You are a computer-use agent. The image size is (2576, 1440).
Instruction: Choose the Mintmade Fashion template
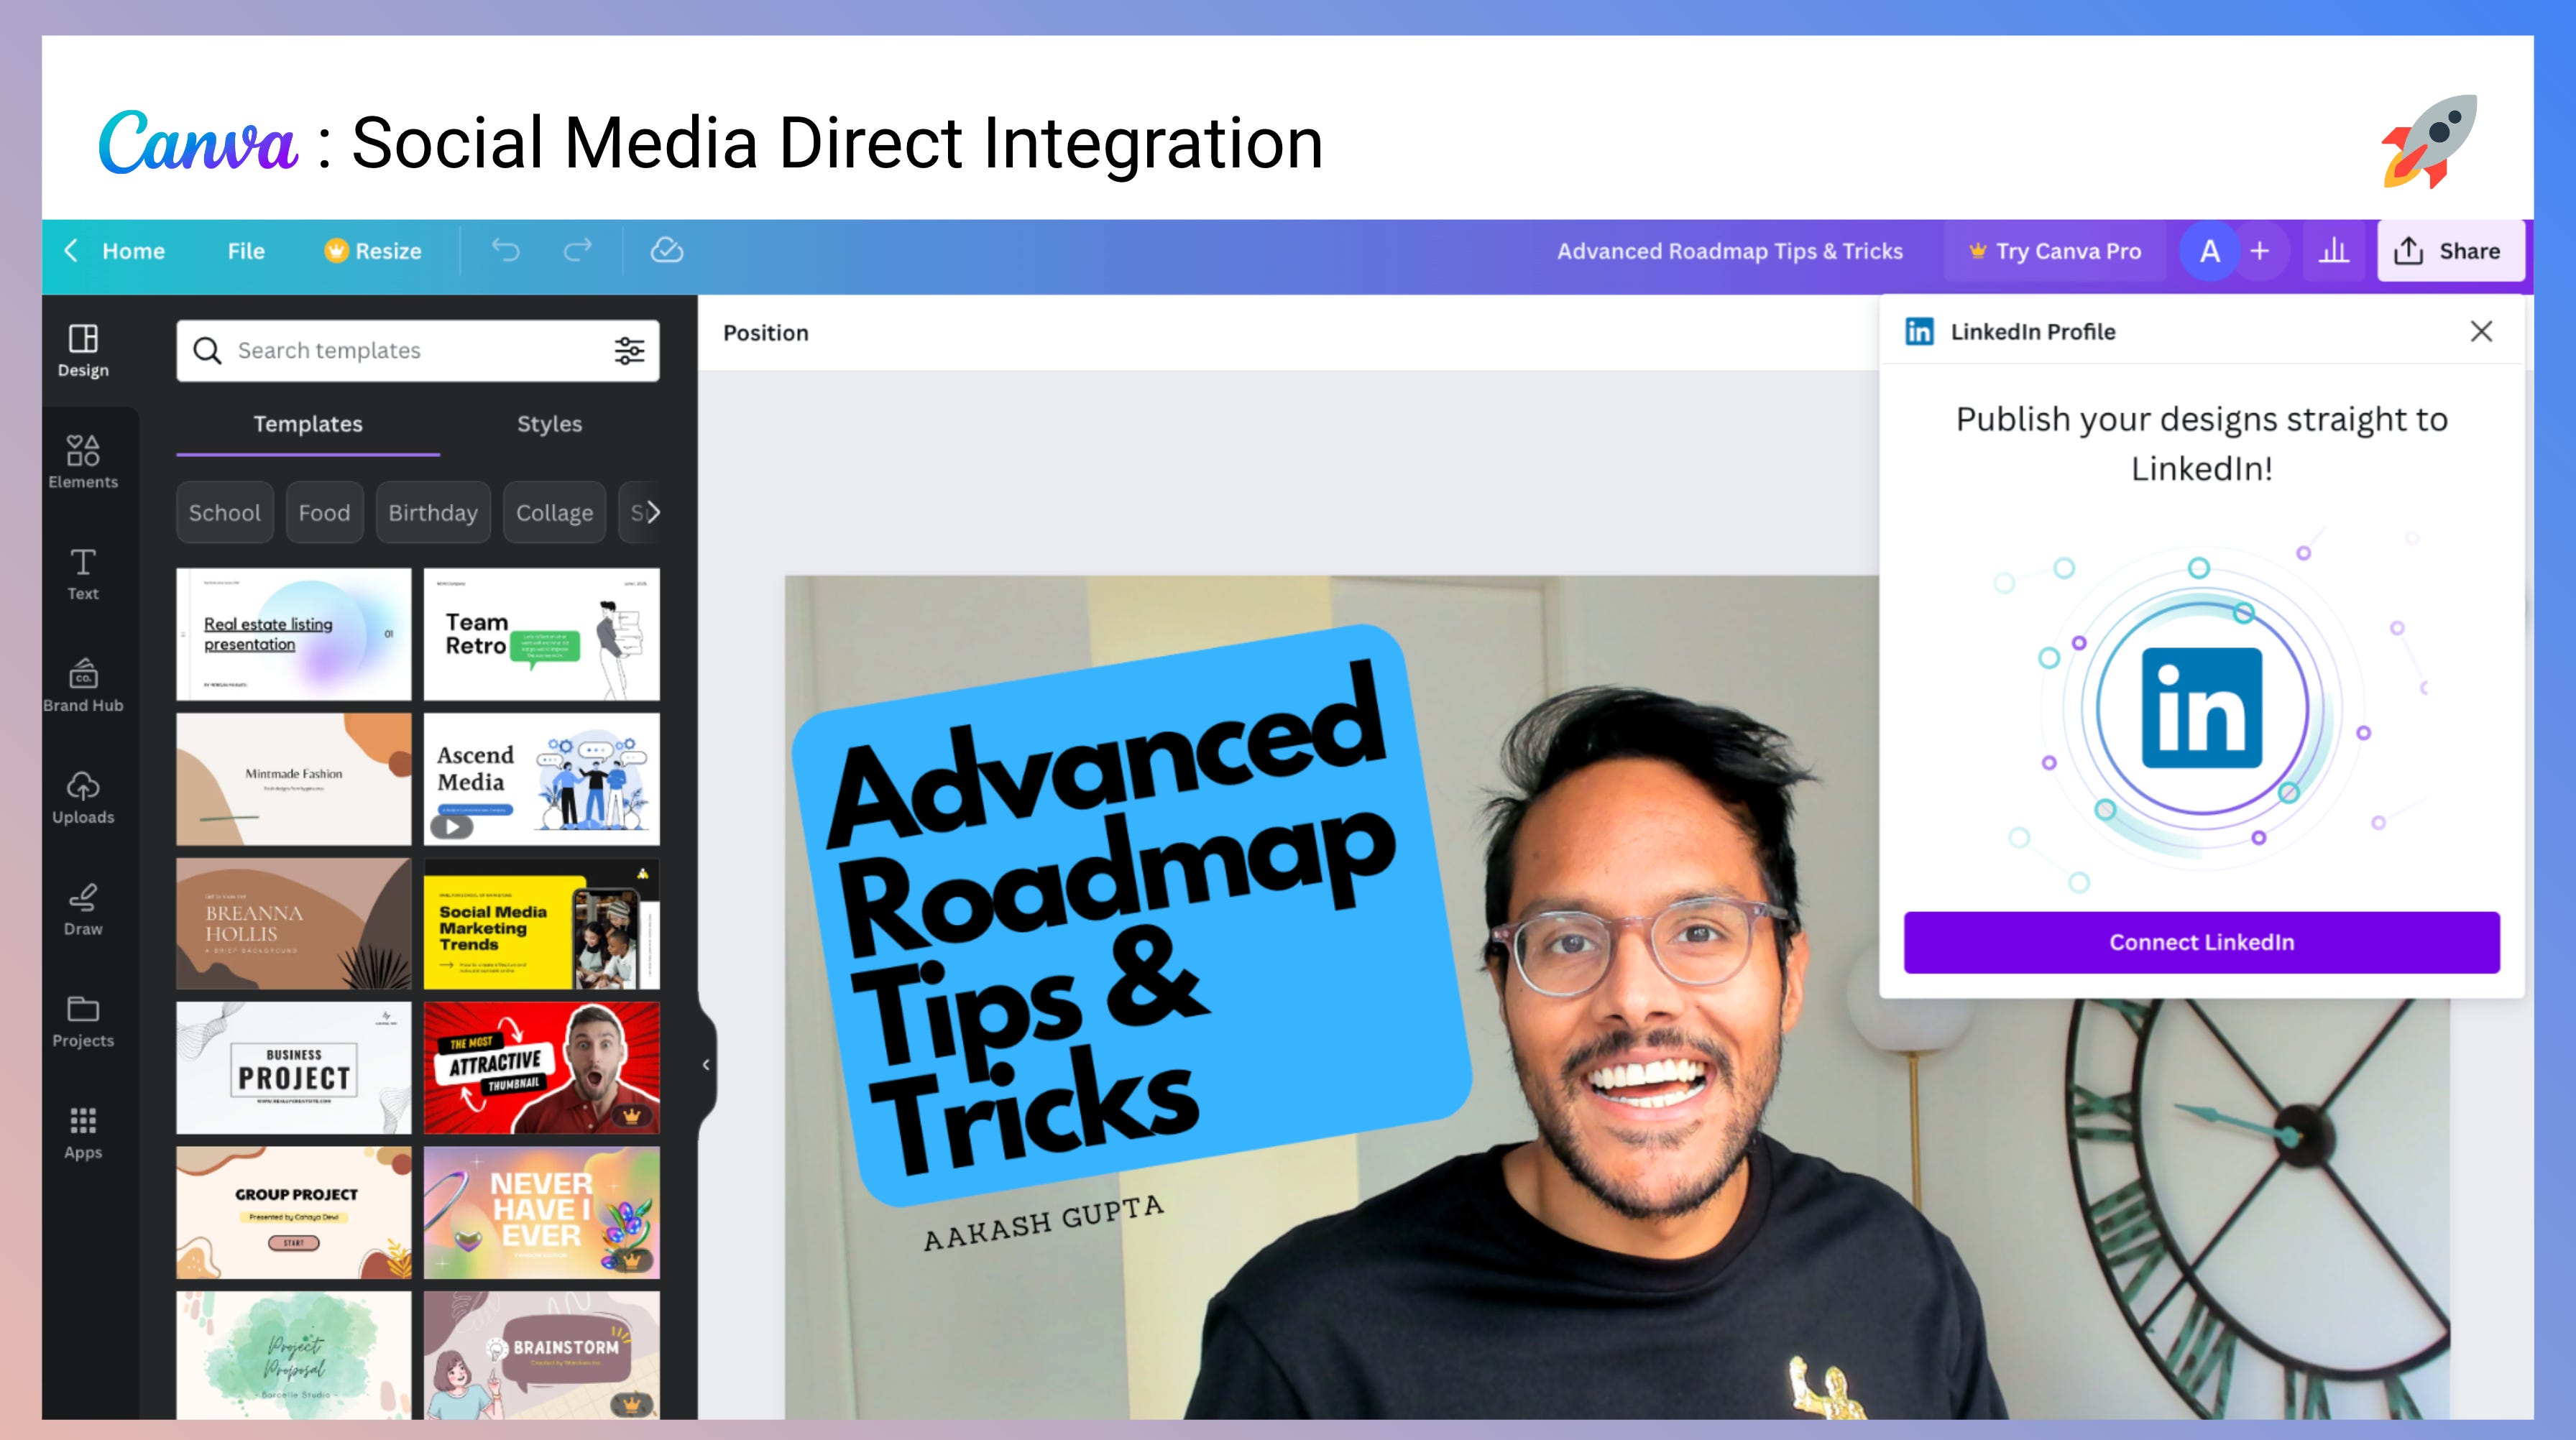point(294,779)
